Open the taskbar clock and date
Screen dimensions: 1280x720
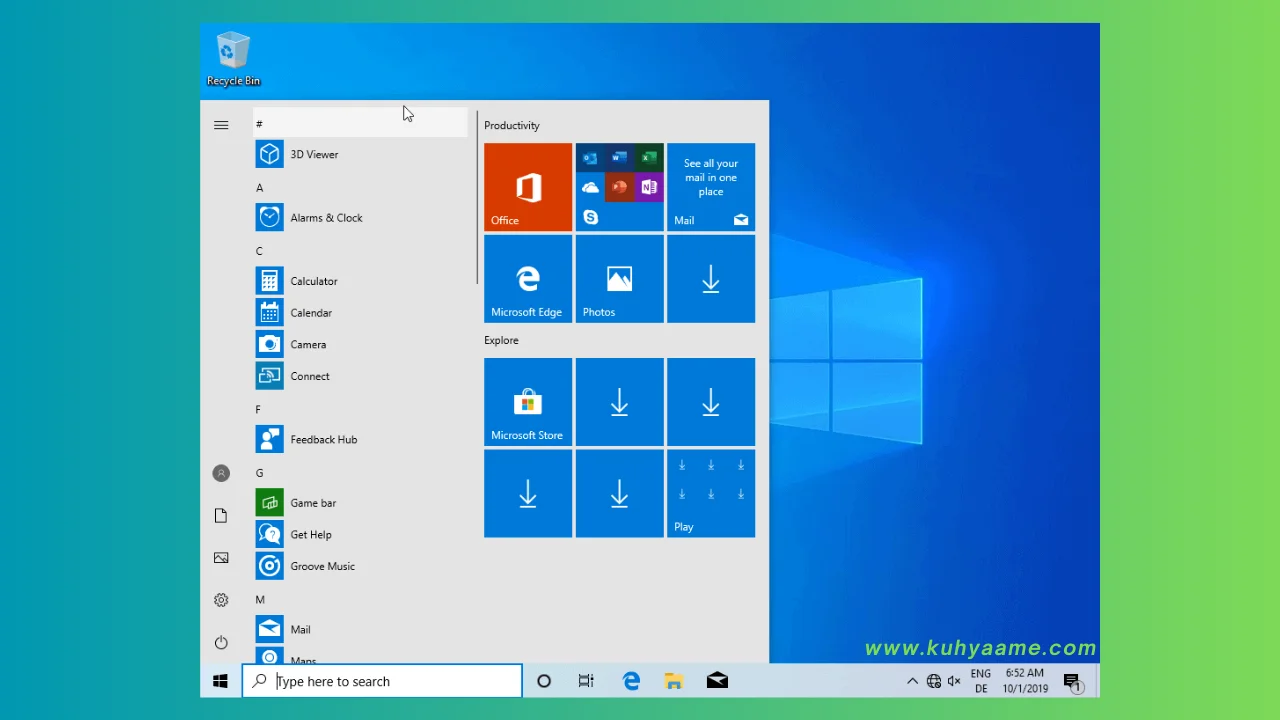1026,681
